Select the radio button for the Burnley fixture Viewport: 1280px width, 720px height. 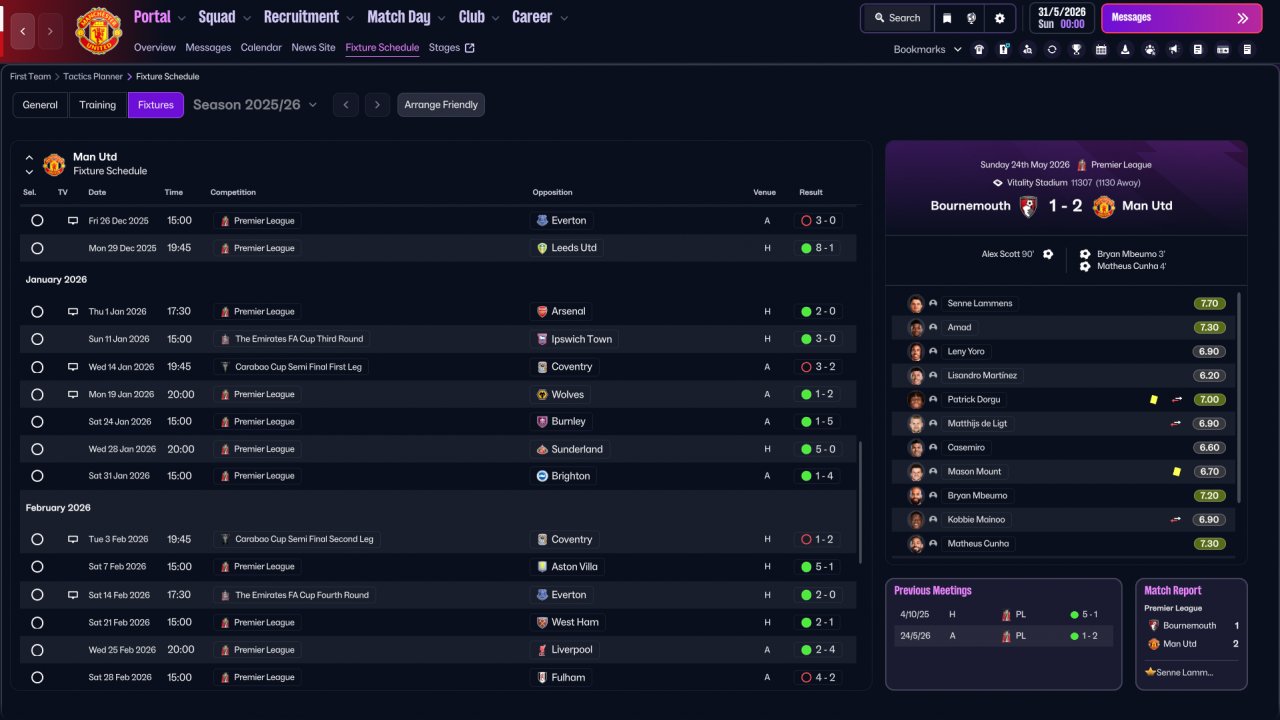click(x=37, y=421)
